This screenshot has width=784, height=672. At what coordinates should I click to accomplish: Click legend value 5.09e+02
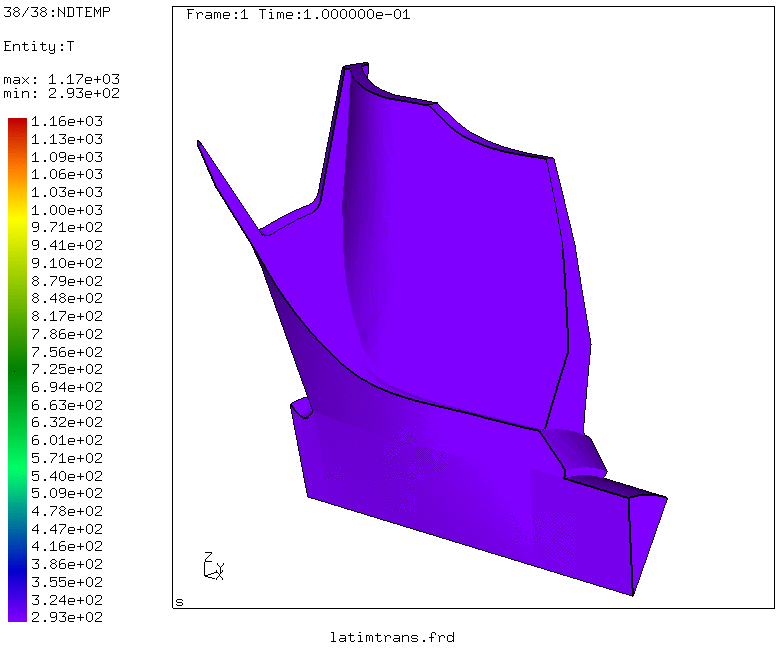(67, 494)
